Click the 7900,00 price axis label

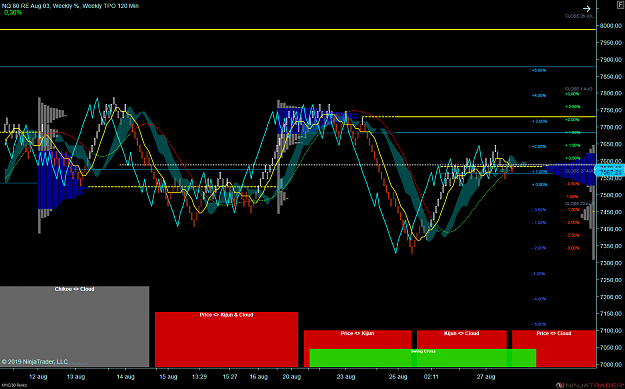(611, 60)
